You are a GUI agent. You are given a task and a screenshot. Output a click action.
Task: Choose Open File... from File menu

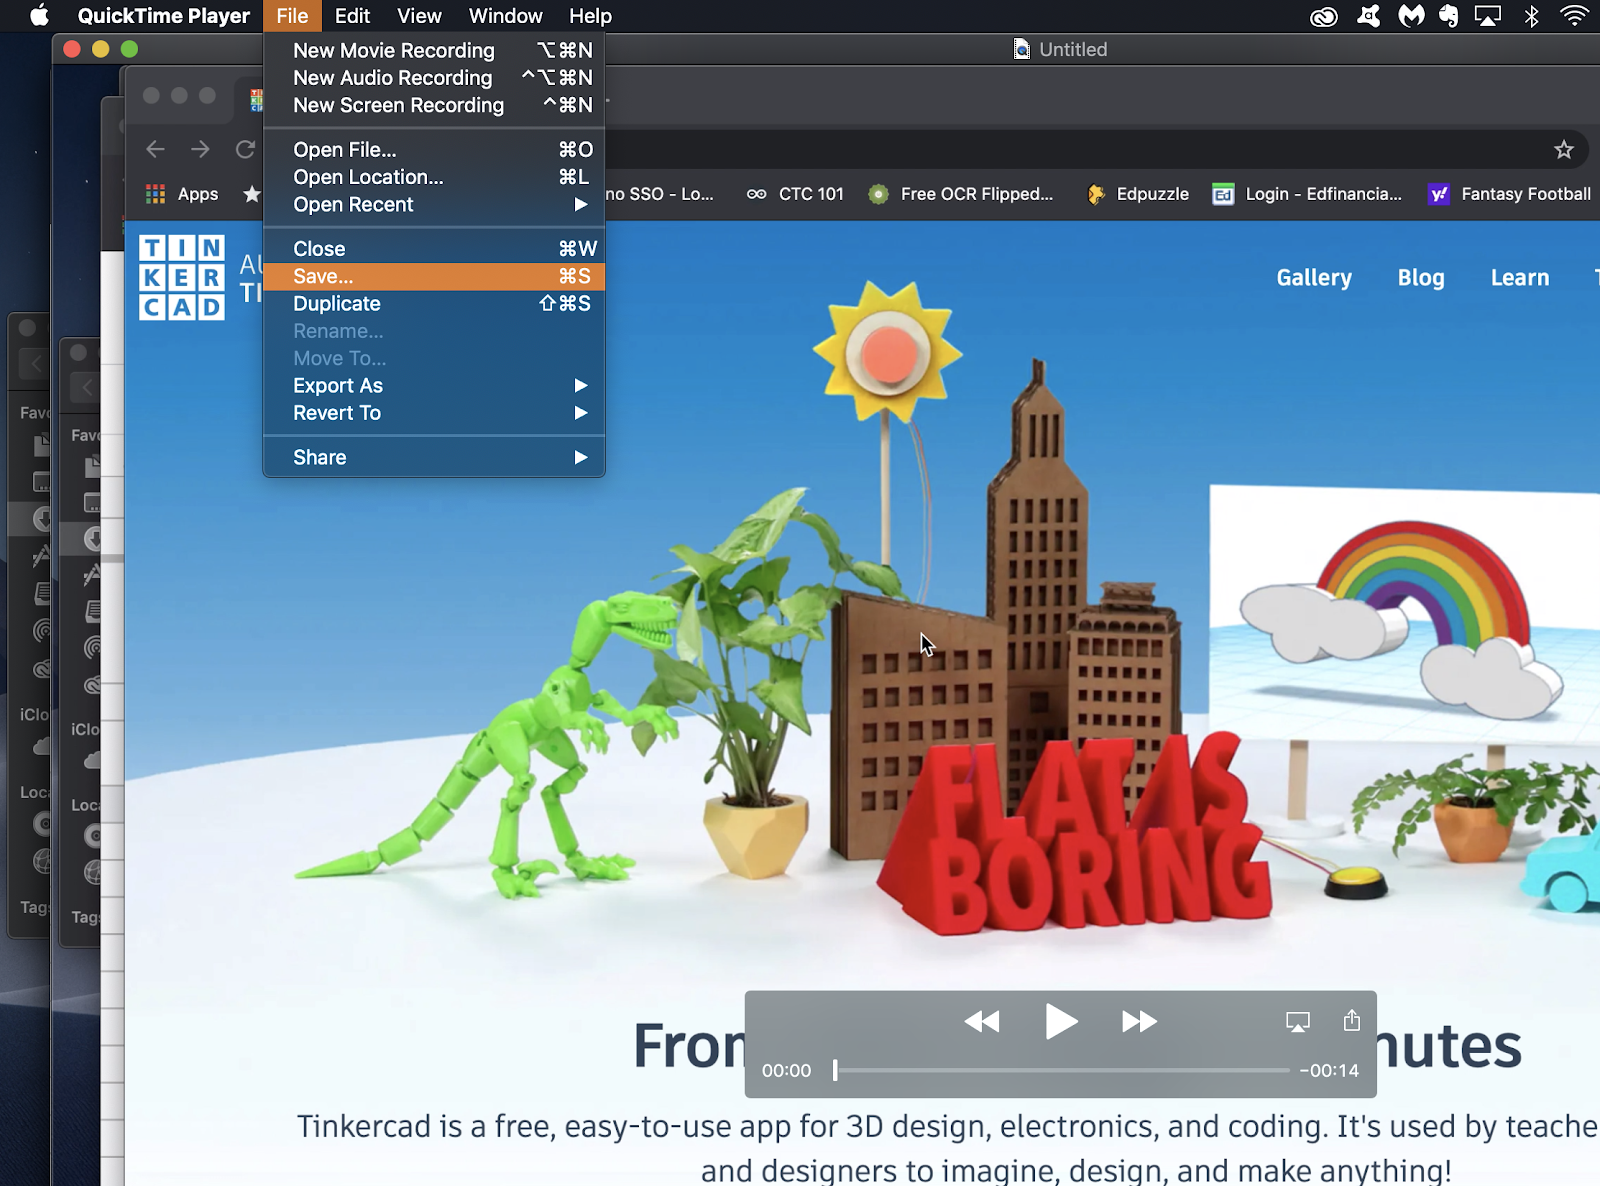[x=434, y=149]
